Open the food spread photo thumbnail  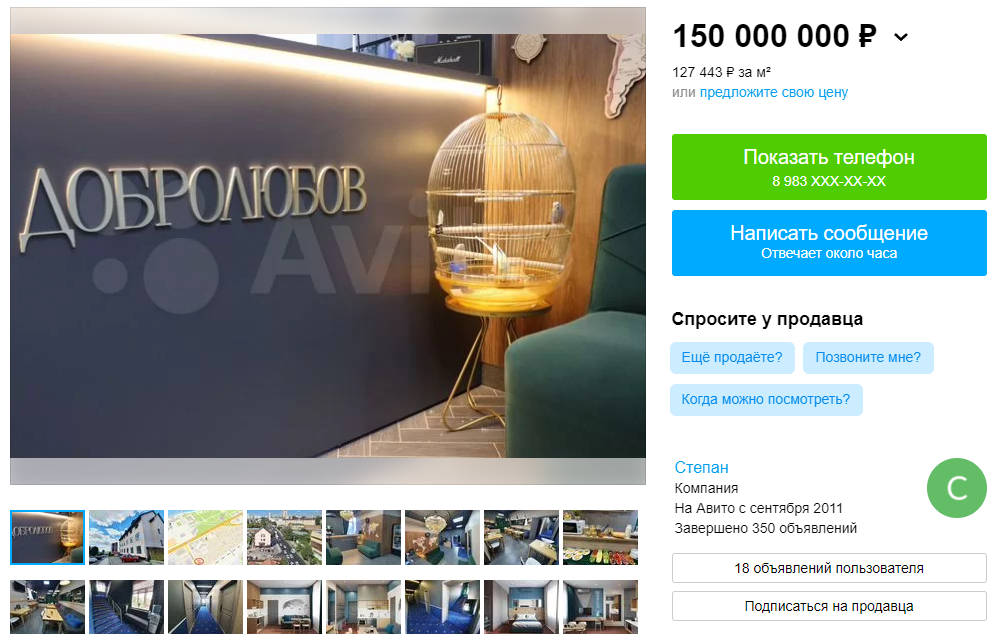[600, 537]
